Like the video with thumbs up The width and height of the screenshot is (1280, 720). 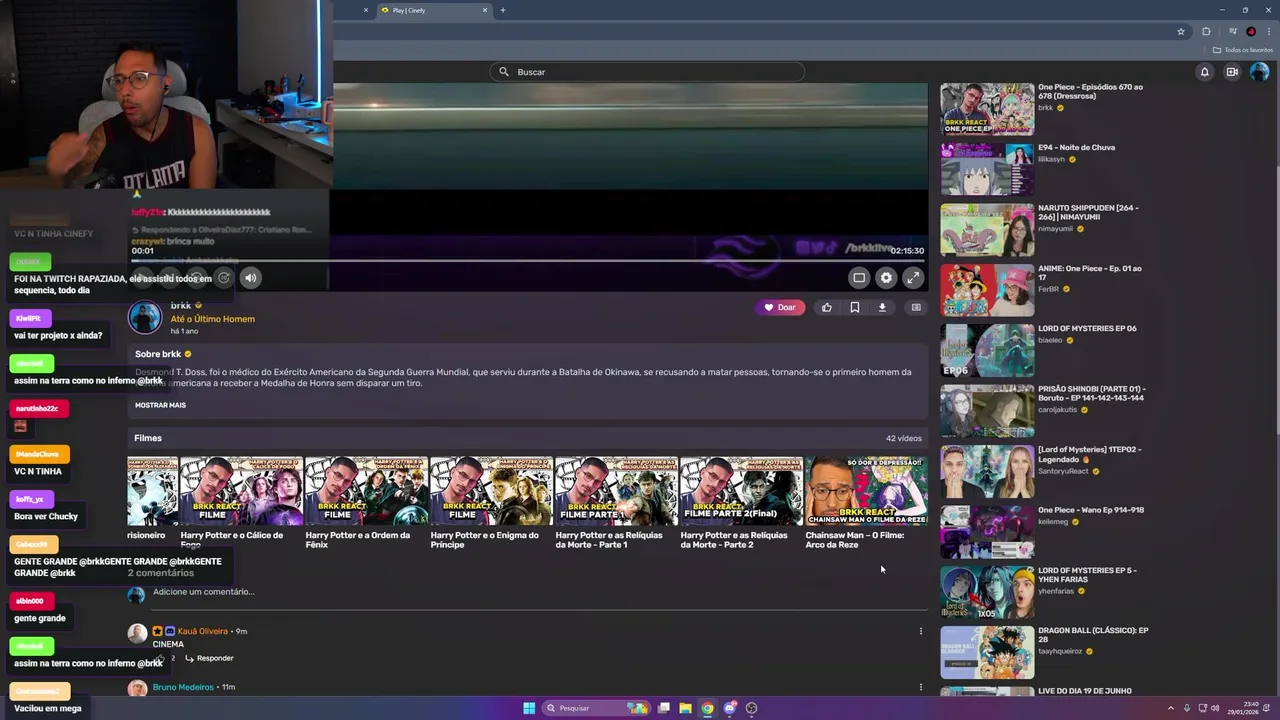pos(827,307)
